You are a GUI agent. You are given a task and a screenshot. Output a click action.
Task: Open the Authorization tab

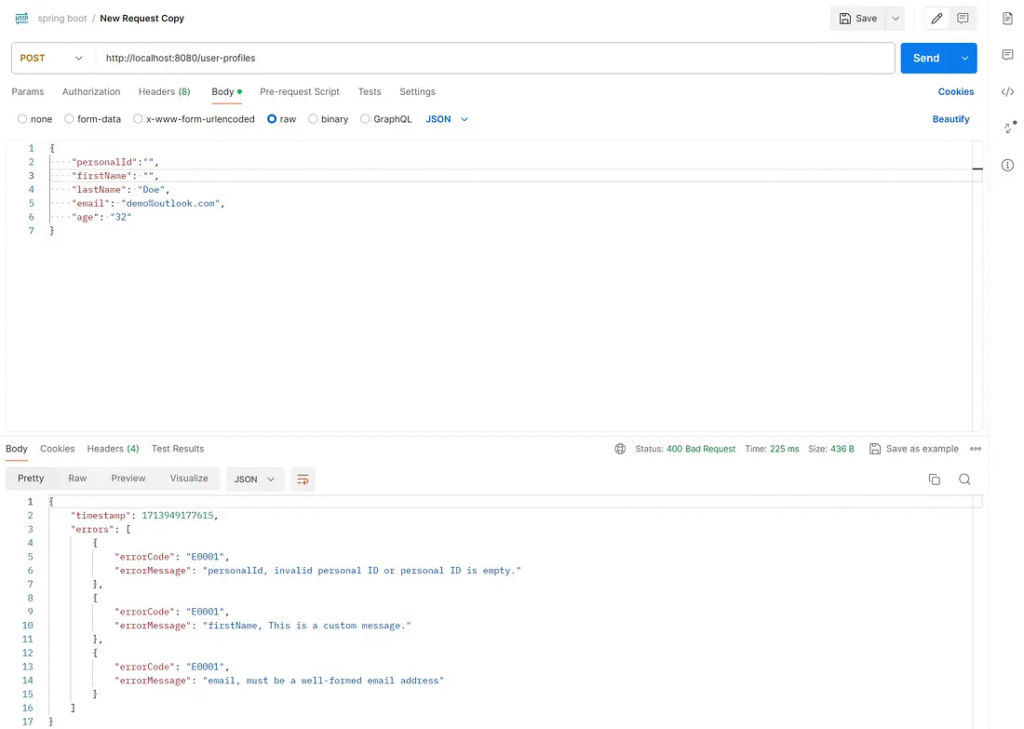[91, 91]
